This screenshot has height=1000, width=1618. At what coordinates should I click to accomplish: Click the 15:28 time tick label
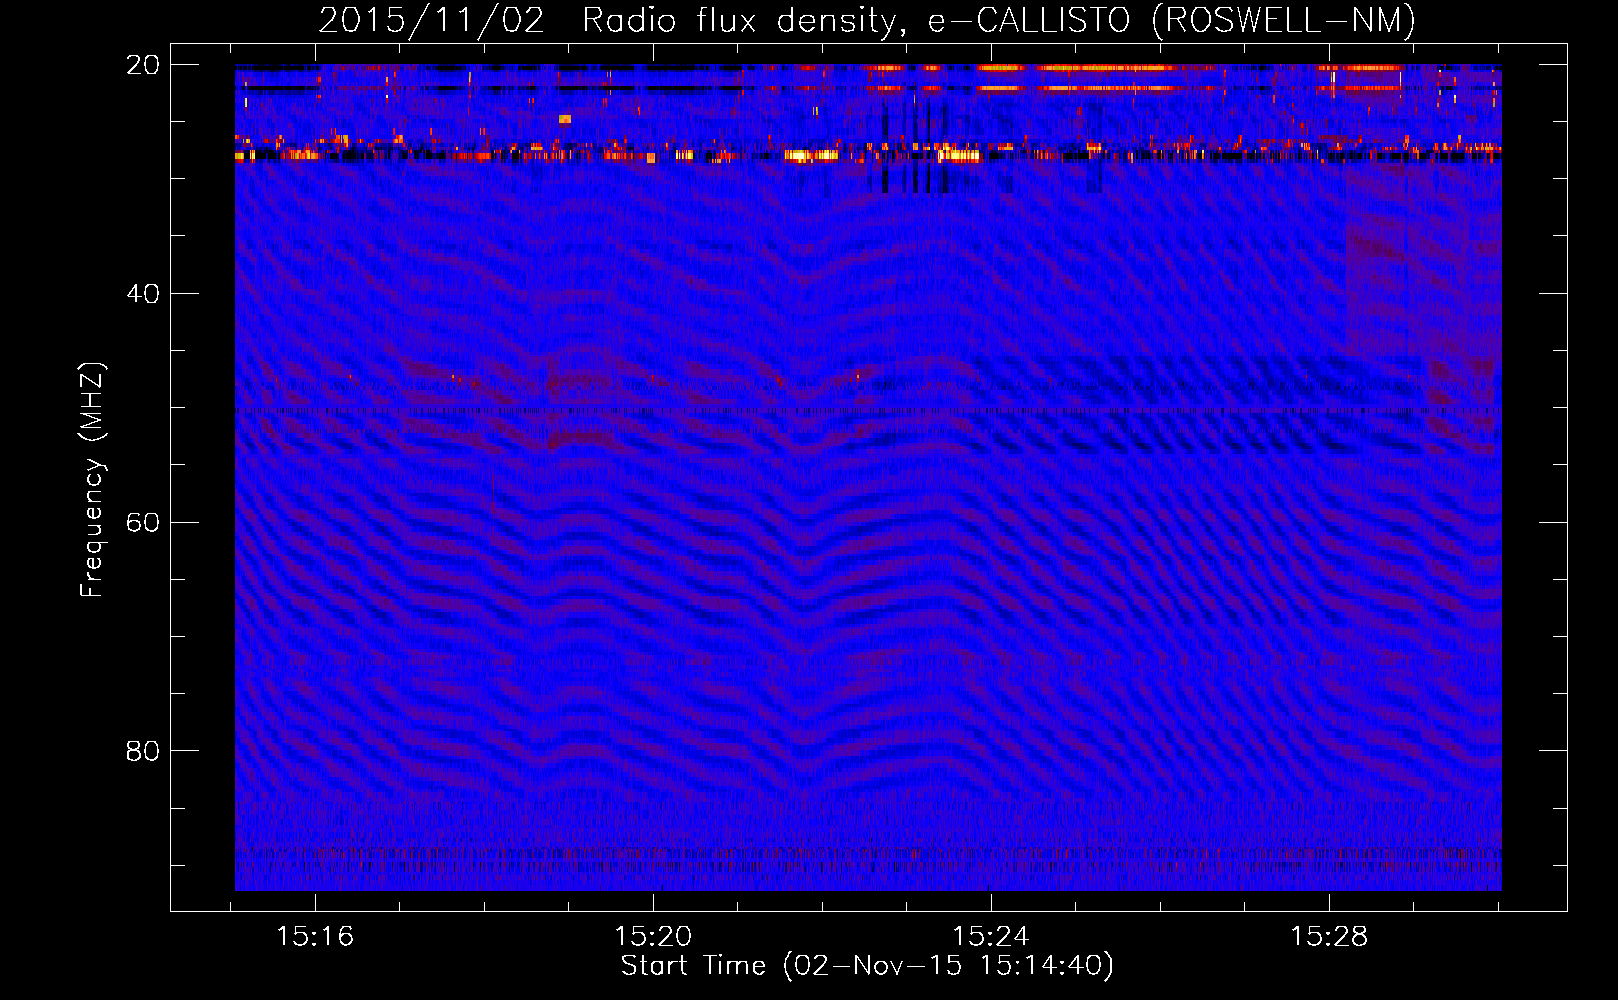point(1329,937)
